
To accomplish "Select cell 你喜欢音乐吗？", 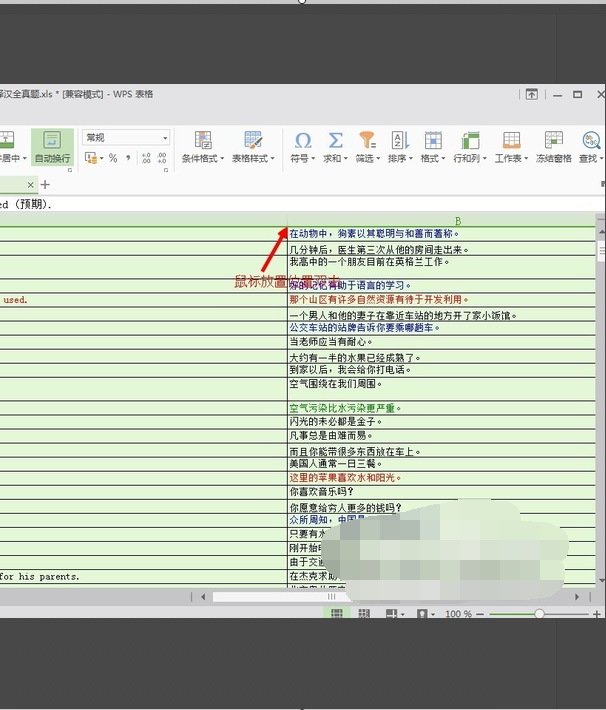I will point(442,492).
